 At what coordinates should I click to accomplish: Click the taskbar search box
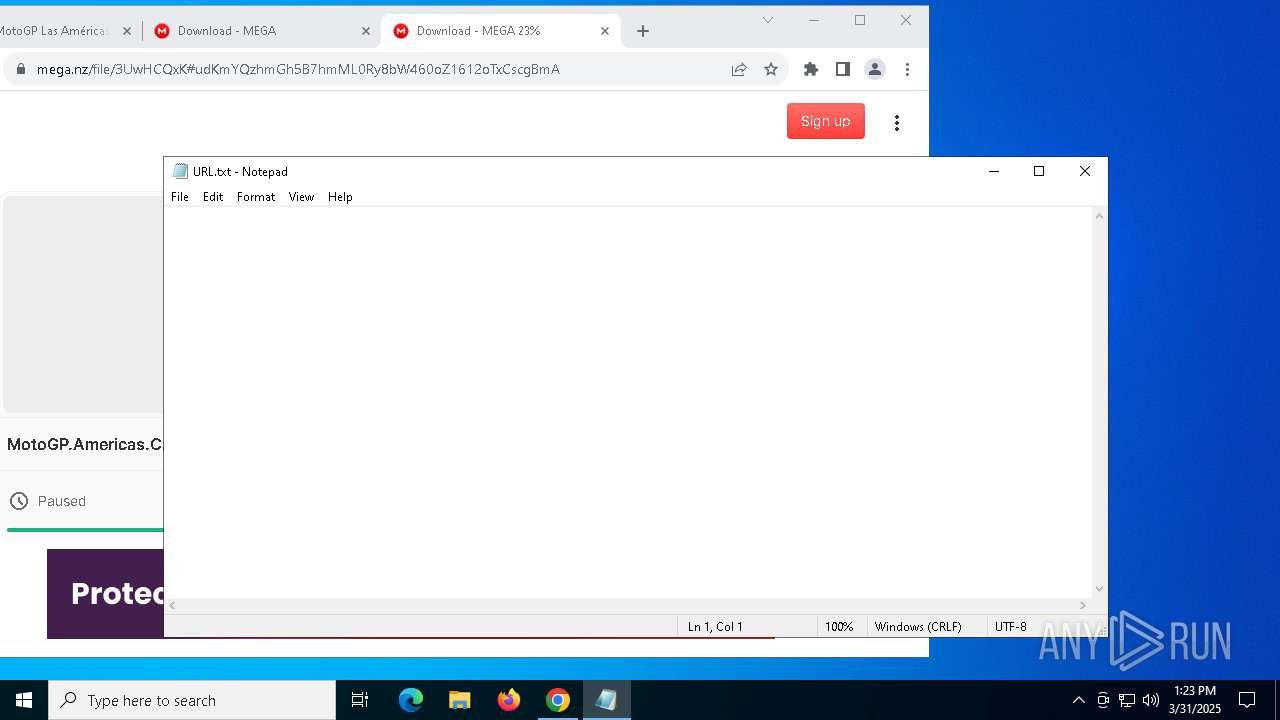[x=192, y=700]
